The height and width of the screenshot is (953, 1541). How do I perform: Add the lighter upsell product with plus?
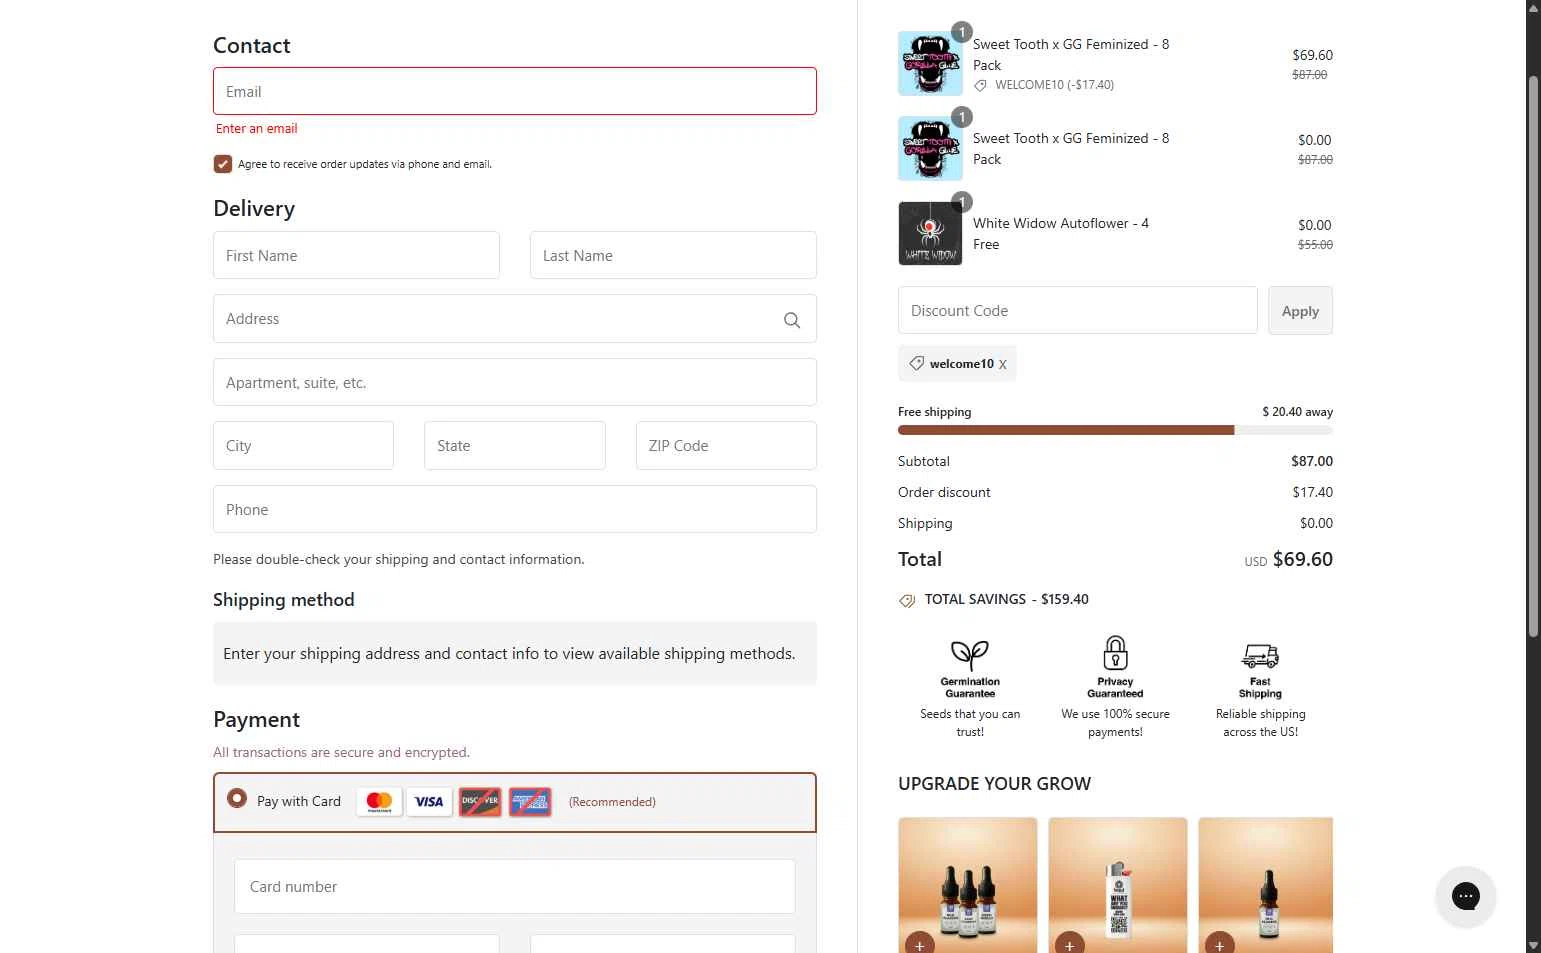1070,944
